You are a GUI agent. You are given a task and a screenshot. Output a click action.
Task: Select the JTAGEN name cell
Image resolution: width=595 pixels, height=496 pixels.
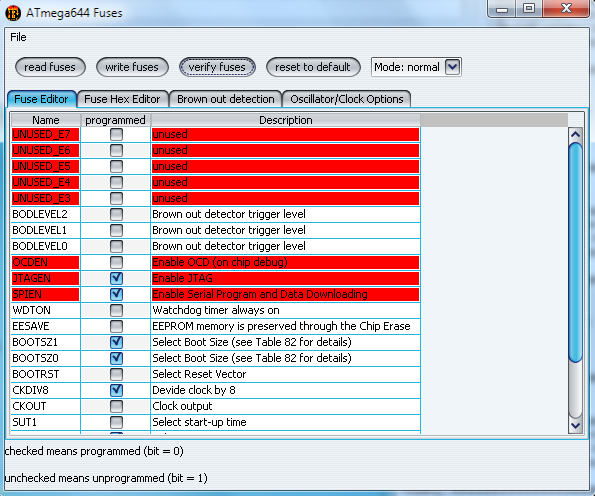(46, 278)
